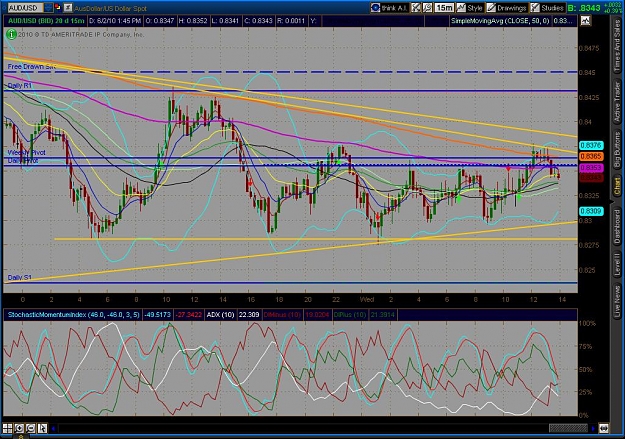The width and height of the screenshot is (625, 439).
Task: Click the zoom out magnifier icon
Action: click(30, 429)
